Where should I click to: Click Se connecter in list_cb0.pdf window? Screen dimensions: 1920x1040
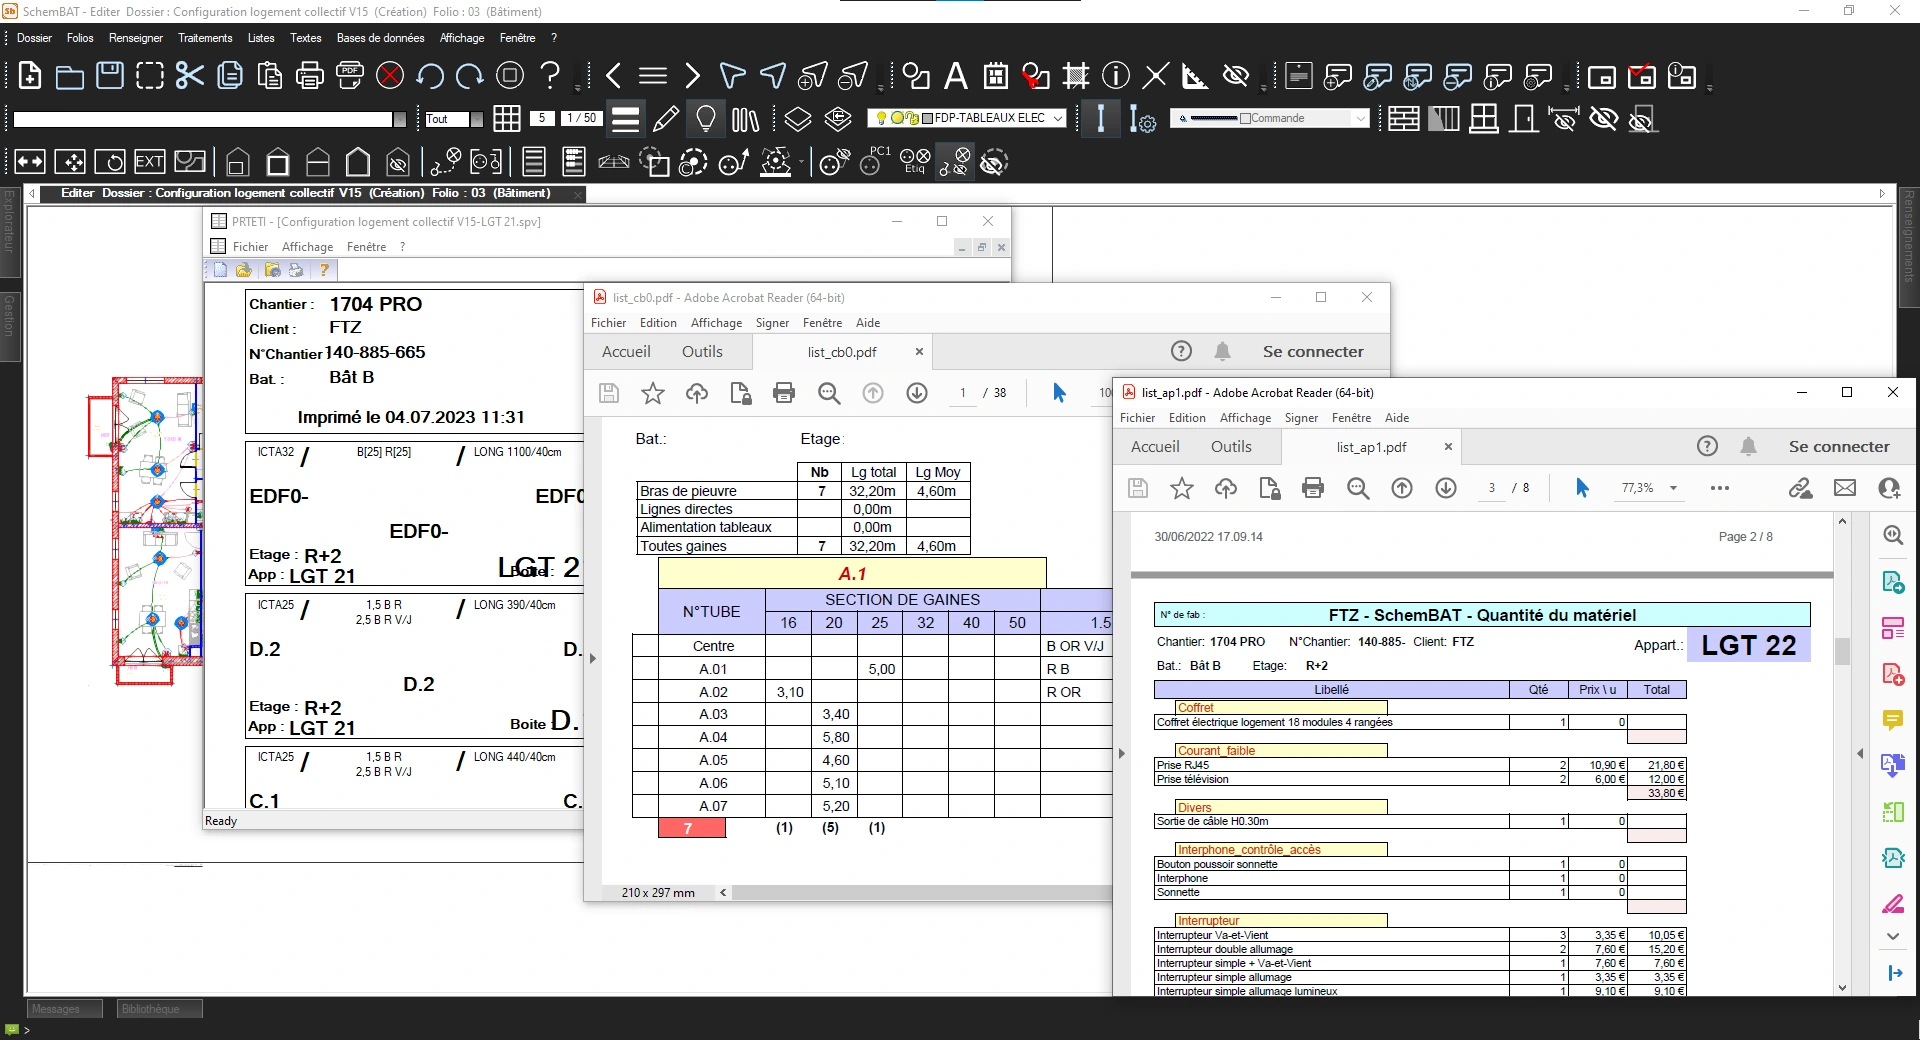1312,352
